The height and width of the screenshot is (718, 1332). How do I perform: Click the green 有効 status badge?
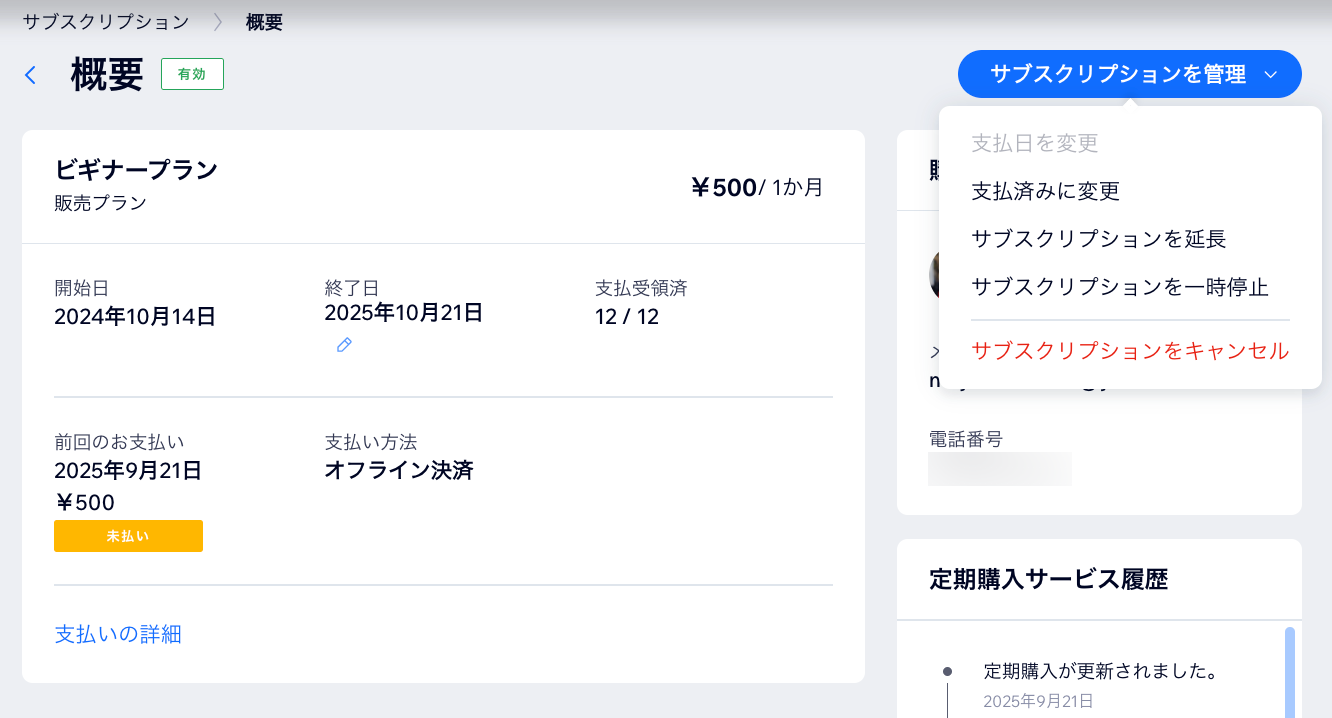[192, 73]
